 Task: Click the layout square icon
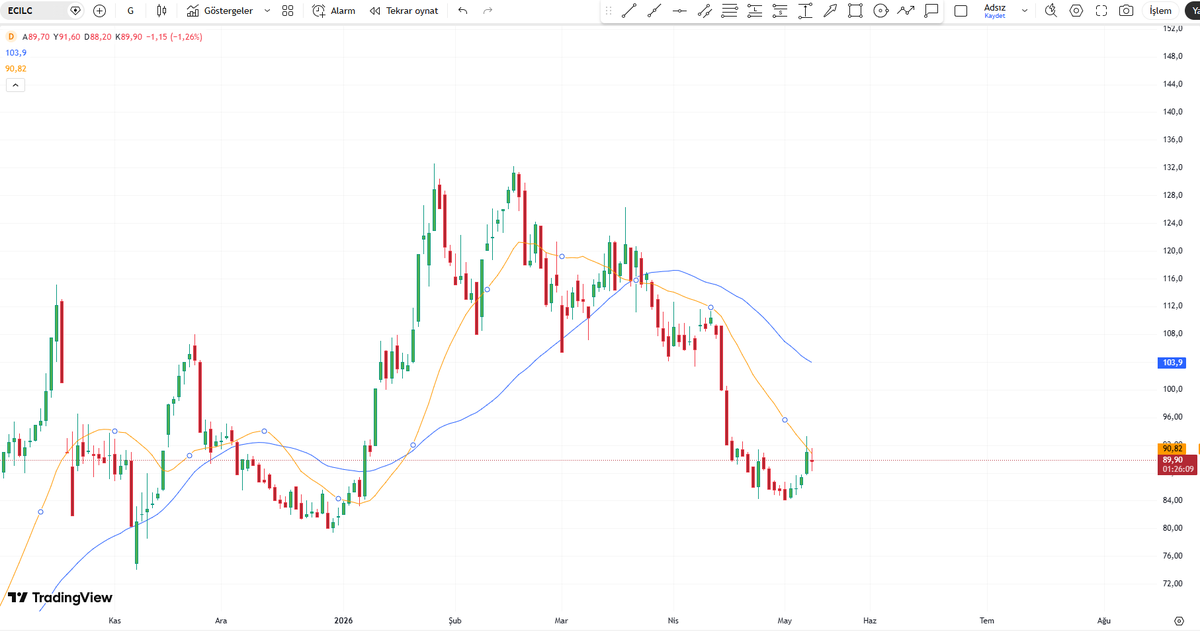[x=961, y=11]
